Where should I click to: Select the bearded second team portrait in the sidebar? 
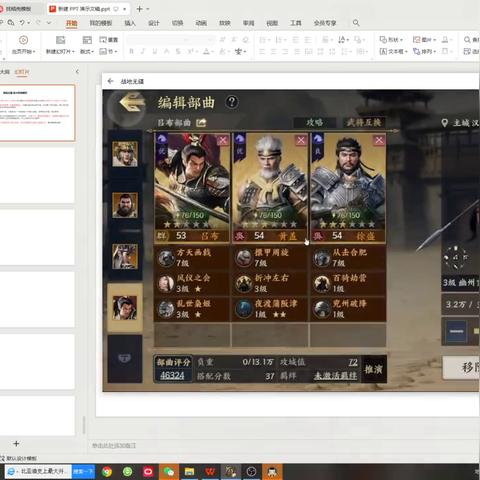point(125,205)
